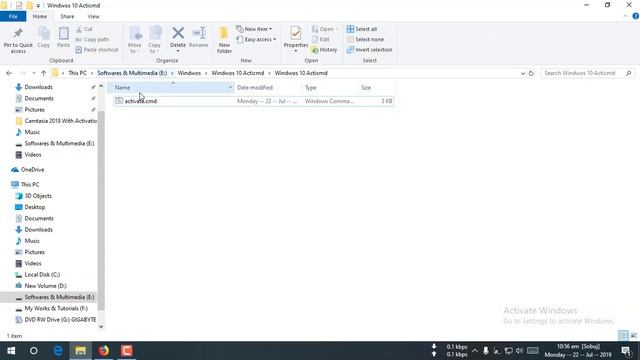Open New Volume (D:)
This screenshot has height=360, width=640.
pyautogui.click(x=45, y=286)
